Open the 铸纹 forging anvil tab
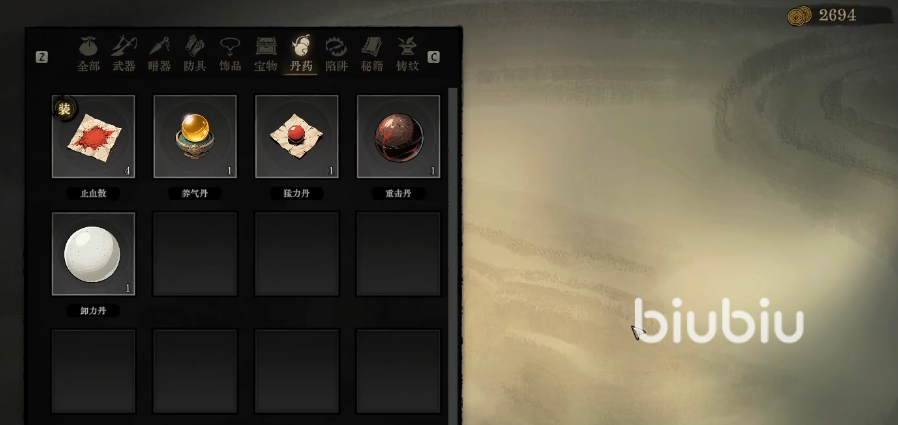Image resolution: width=898 pixels, height=425 pixels. [x=408, y=54]
